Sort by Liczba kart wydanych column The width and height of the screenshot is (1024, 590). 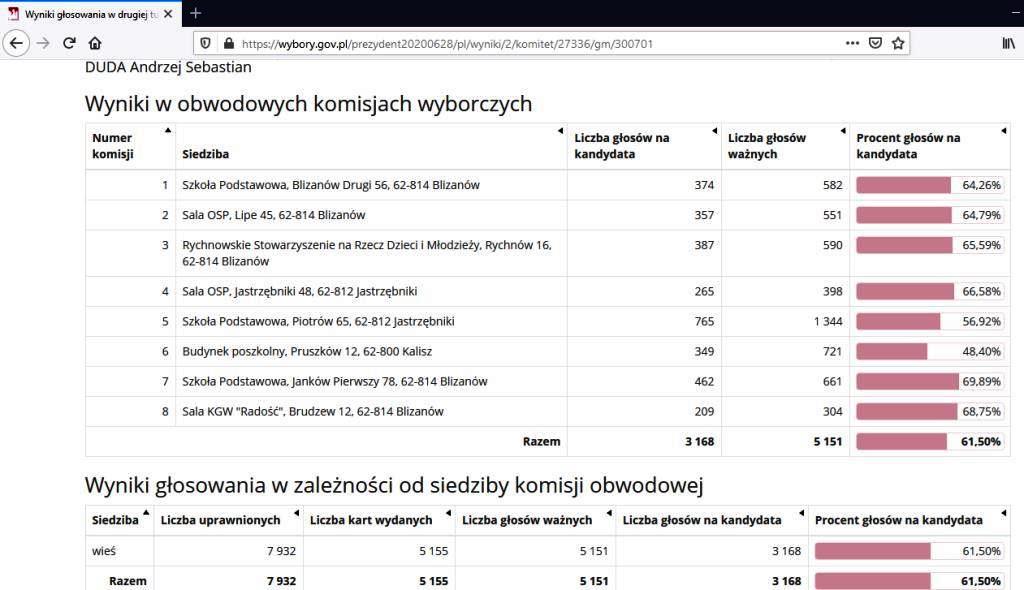point(449,513)
